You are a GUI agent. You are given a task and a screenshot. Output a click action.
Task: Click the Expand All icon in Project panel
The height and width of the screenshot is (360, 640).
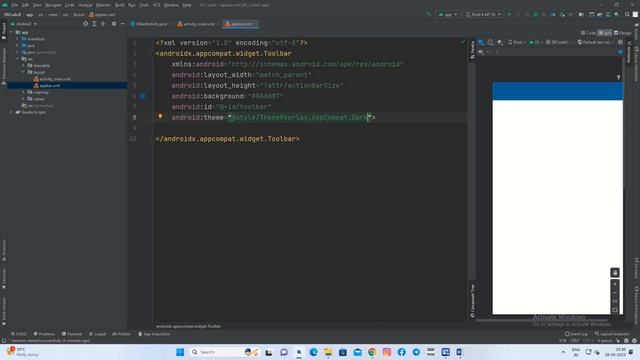pyautogui.click(x=94, y=24)
